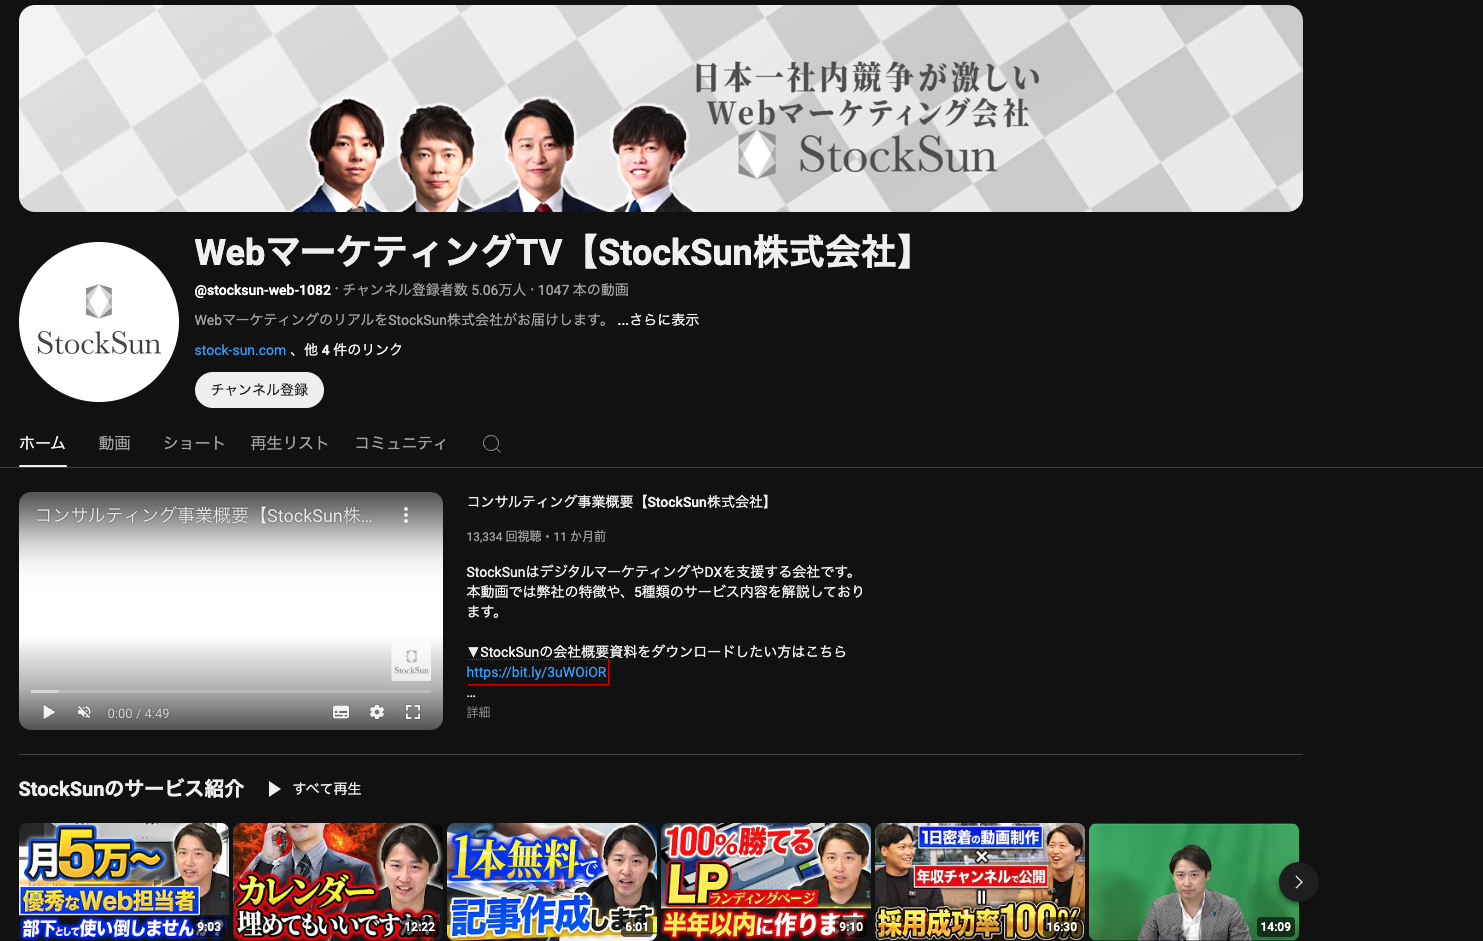This screenshot has height=941, width=1483.
Task: Open the stock-sun.com link
Action: tap(240, 350)
